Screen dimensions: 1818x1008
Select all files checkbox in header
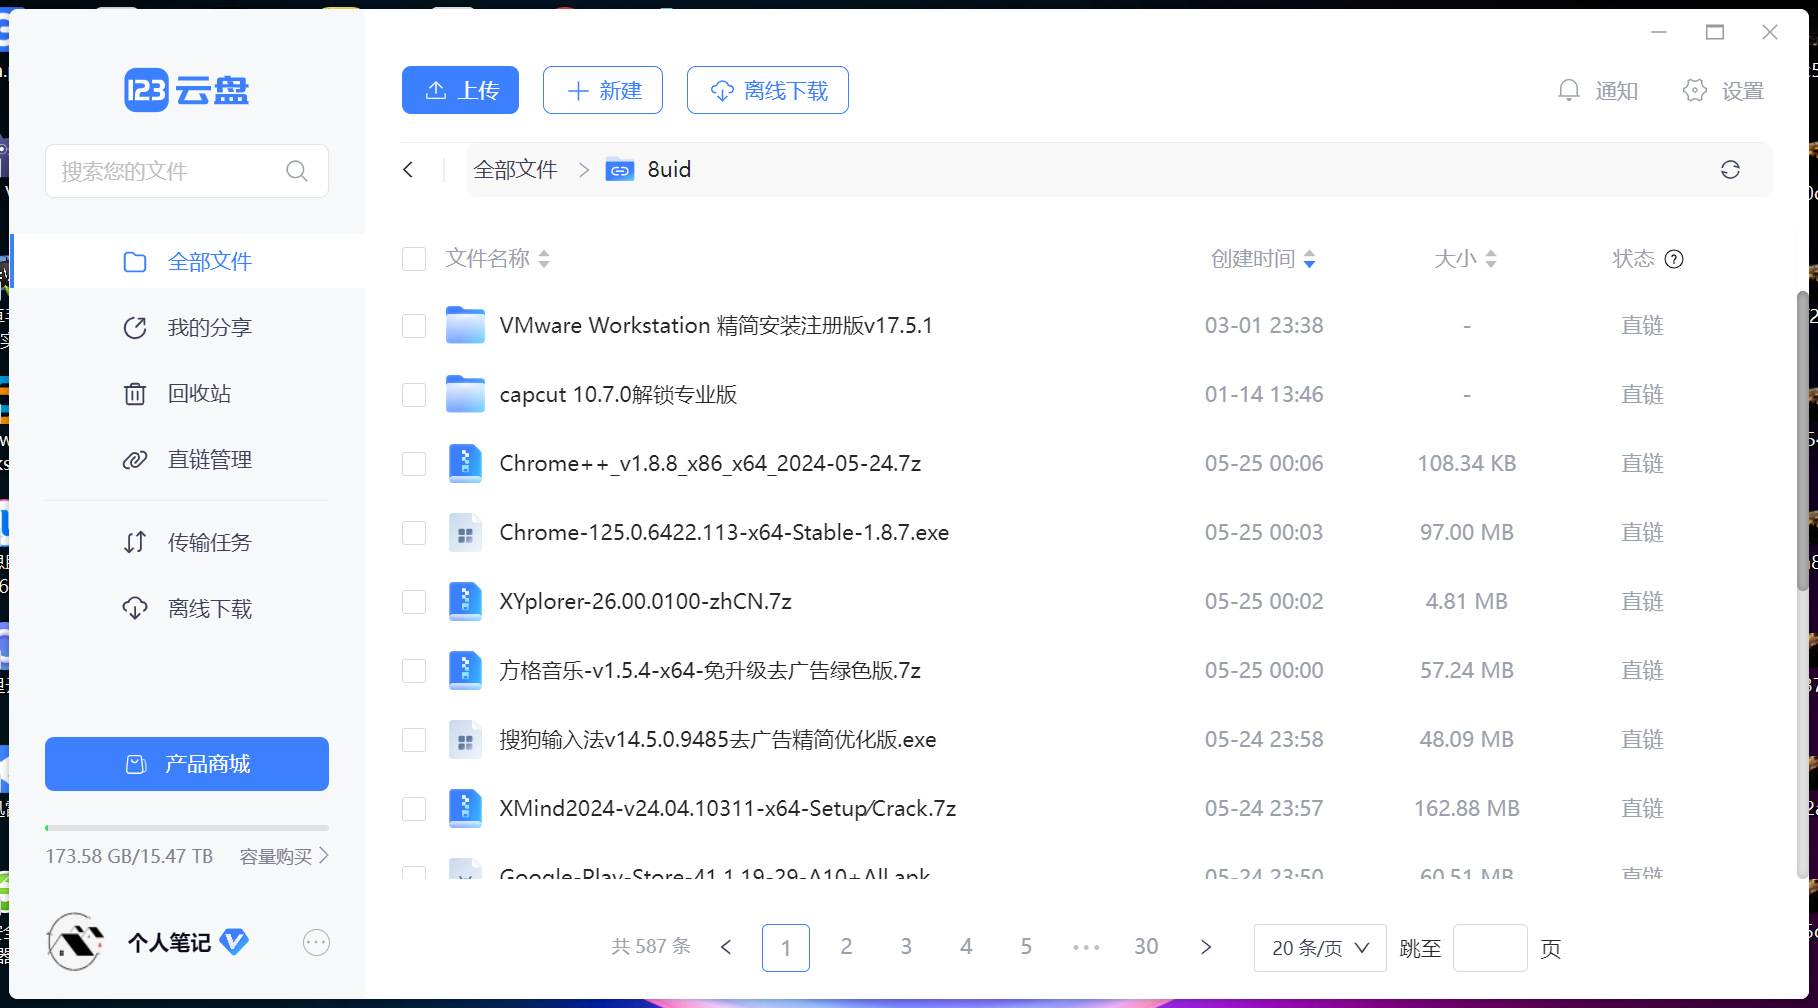(414, 259)
